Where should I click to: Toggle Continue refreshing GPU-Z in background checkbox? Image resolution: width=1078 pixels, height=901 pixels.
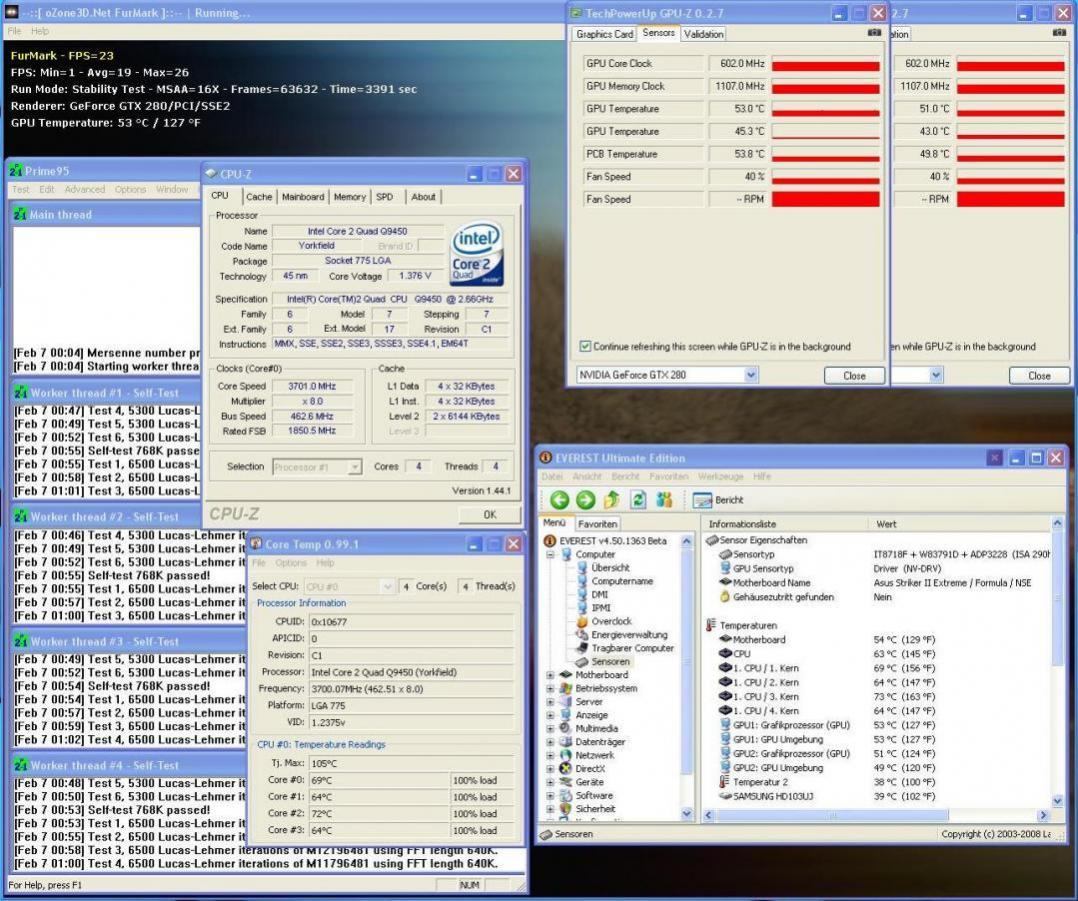(585, 346)
